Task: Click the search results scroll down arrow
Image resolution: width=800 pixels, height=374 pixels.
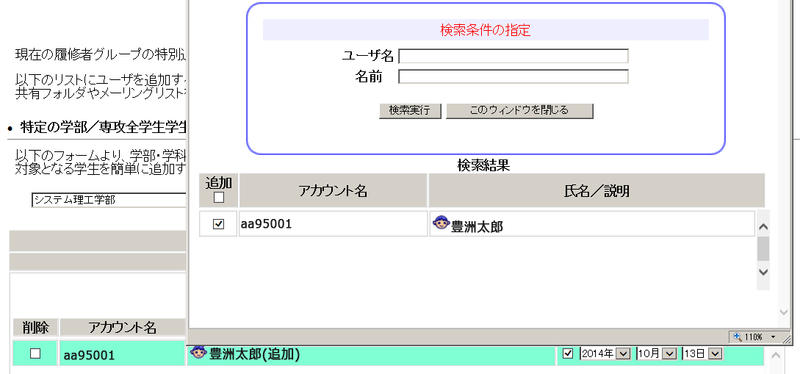Action: pyautogui.click(x=763, y=272)
